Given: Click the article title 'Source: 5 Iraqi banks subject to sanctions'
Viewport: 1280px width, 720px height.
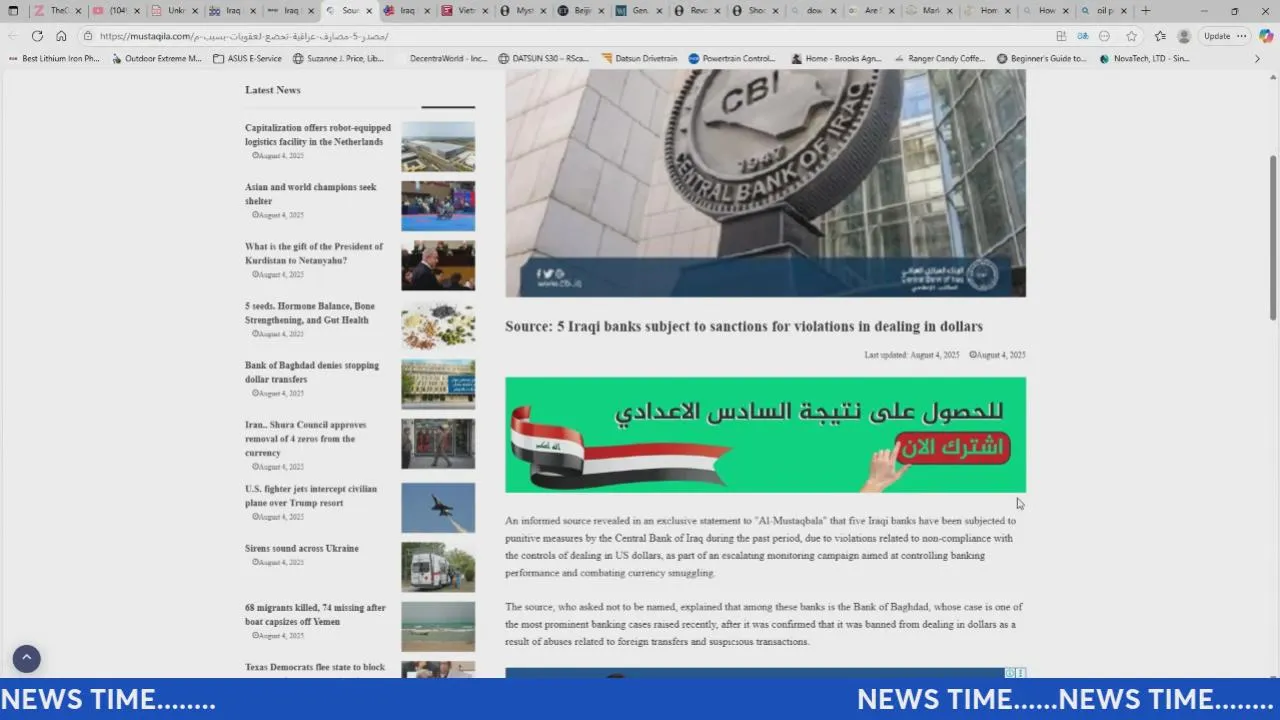Looking at the screenshot, I should click(744, 326).
